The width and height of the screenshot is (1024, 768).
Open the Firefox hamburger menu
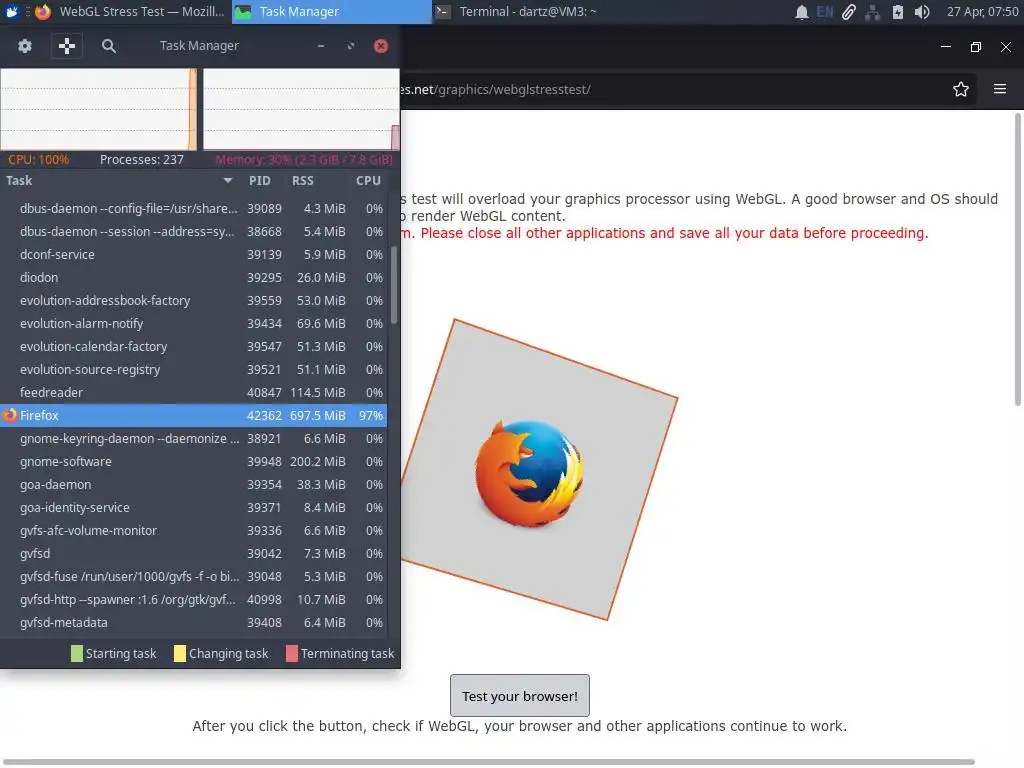click(x=1000, y=89)
